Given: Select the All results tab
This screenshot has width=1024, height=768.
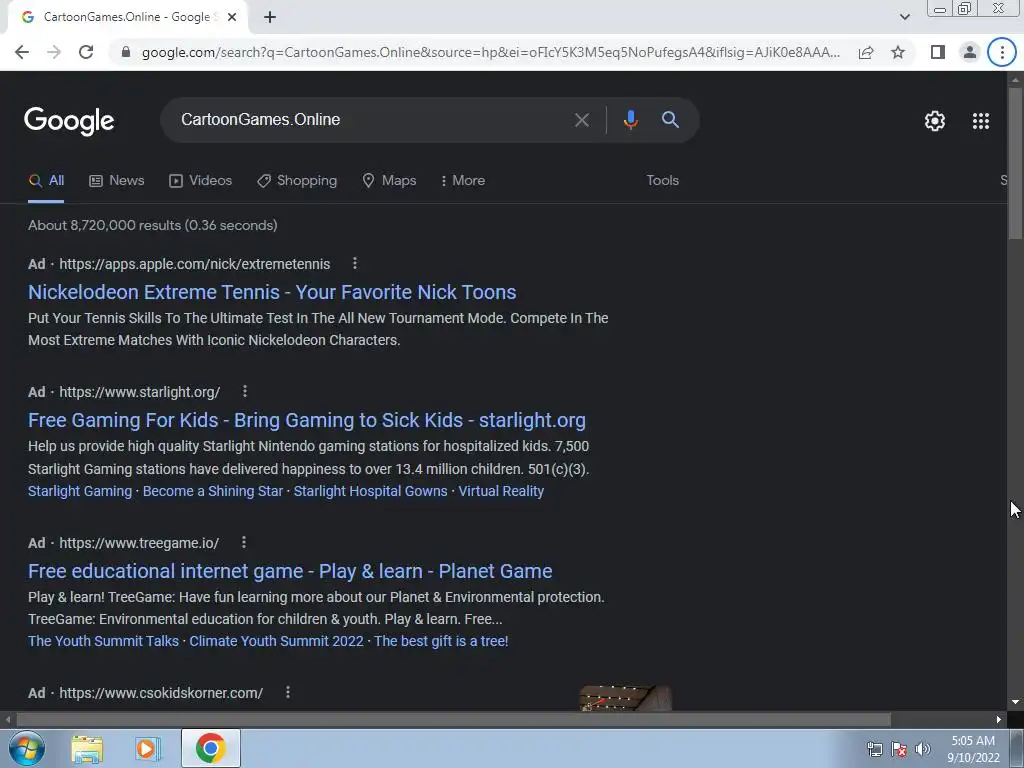Looking at the screenshot, I should (x=46, y=181).
